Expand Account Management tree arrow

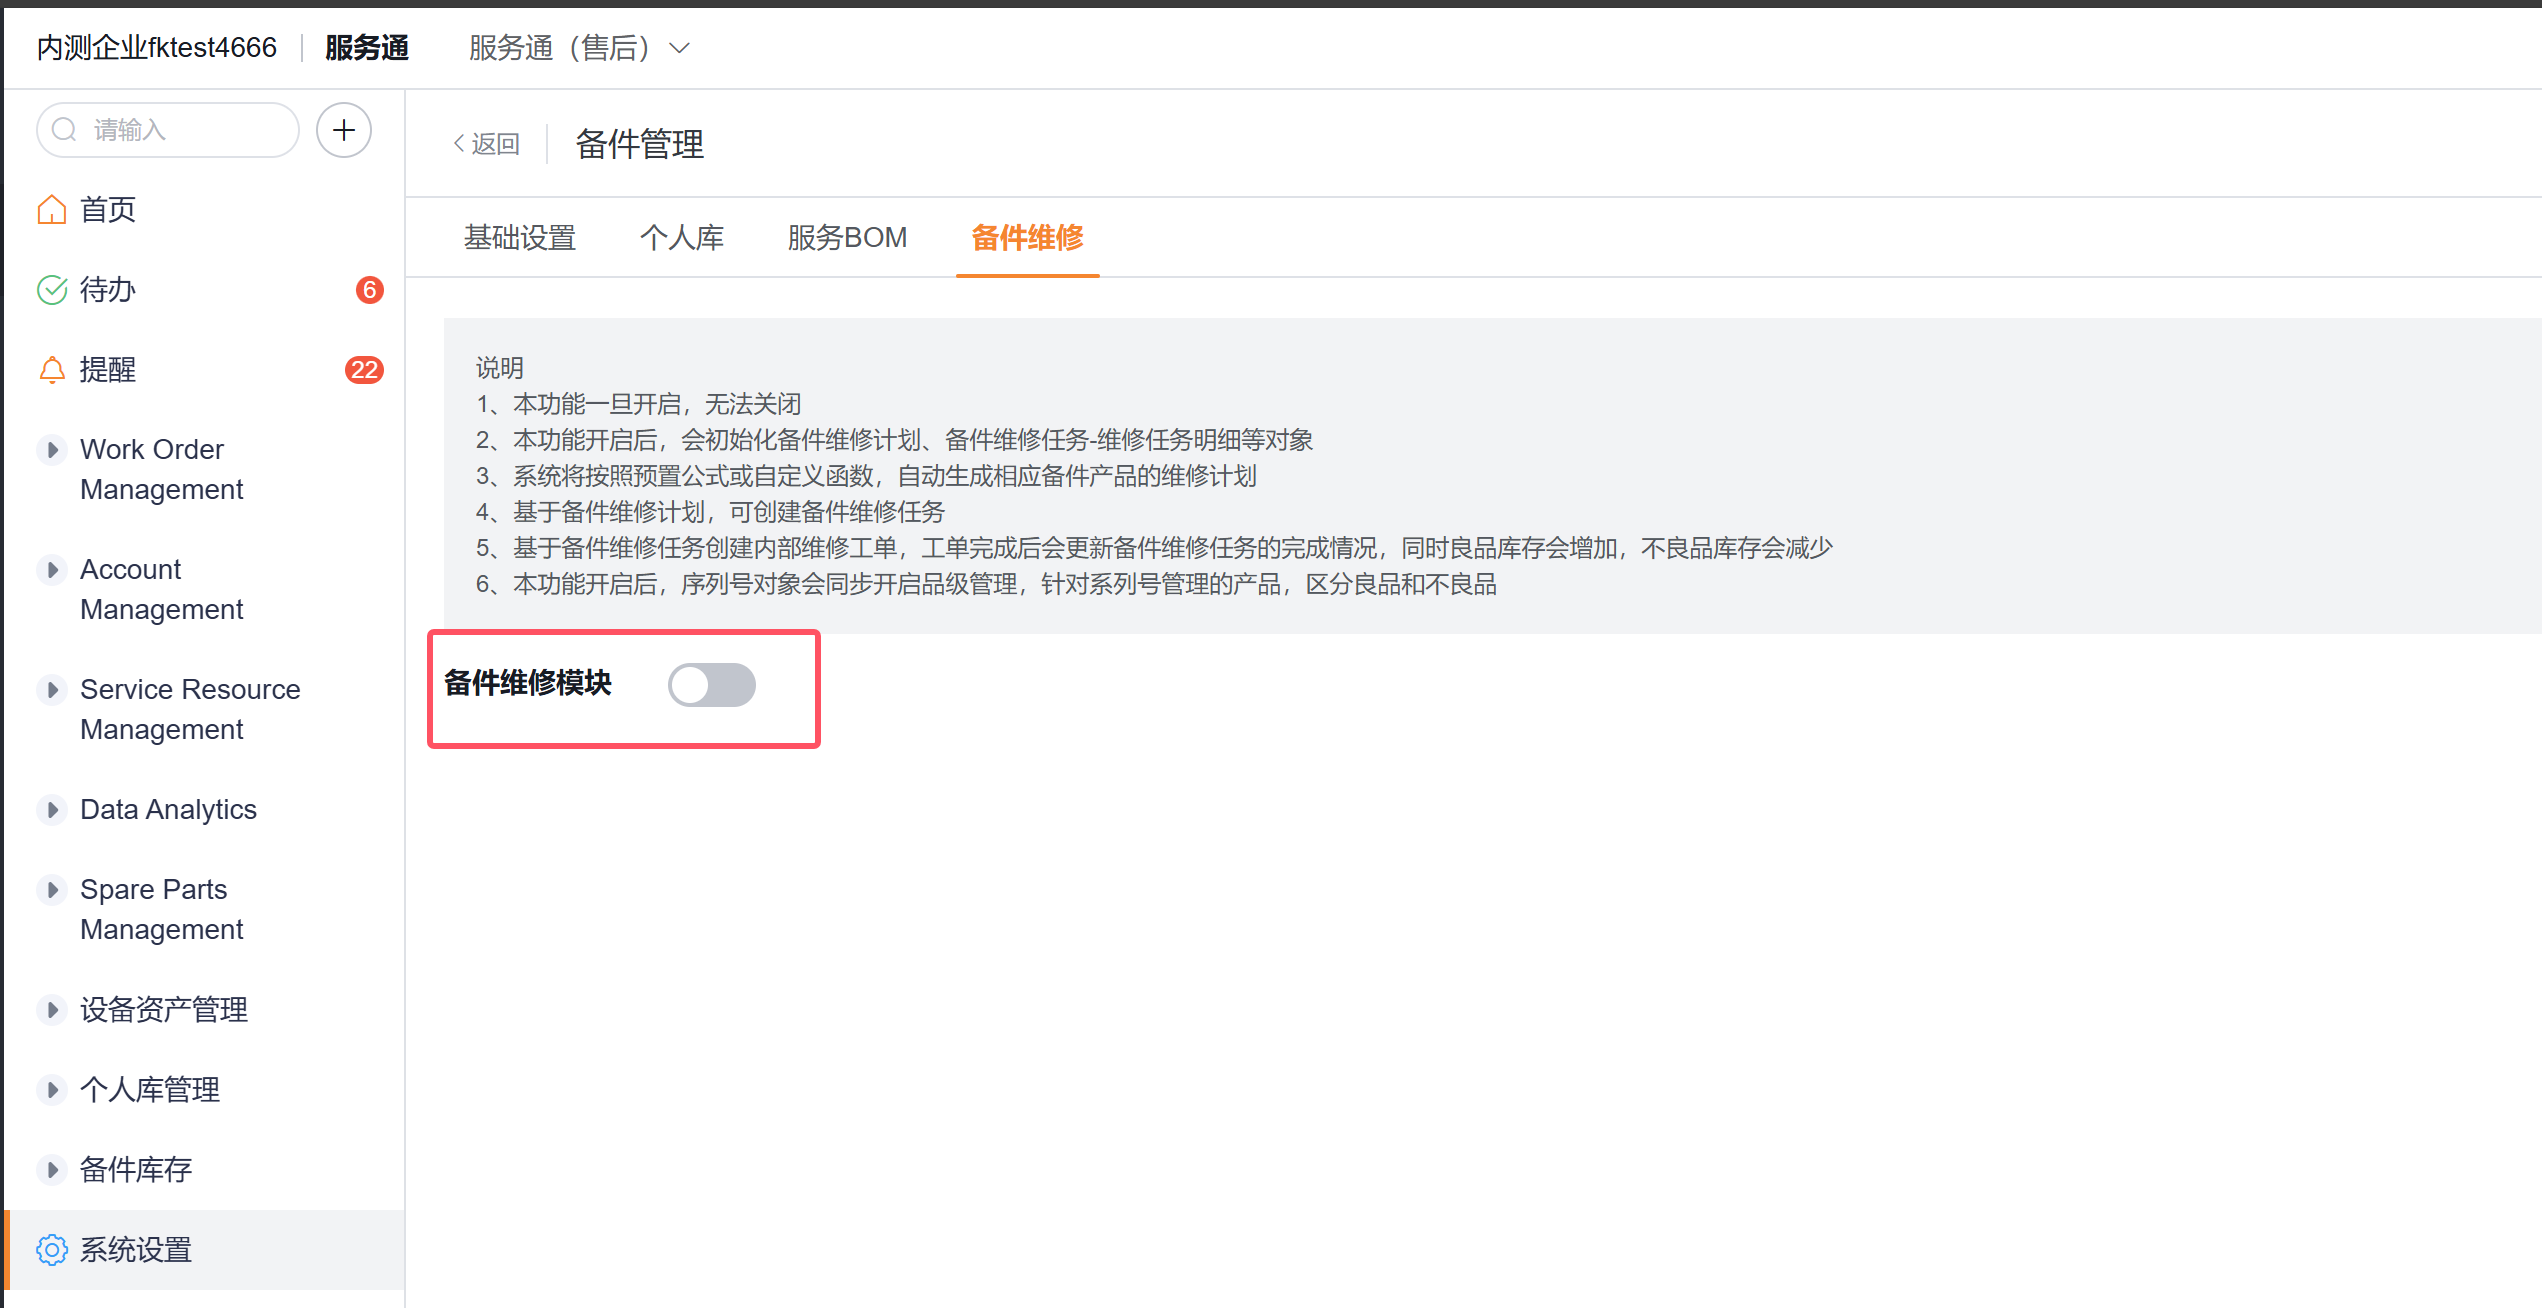pos(52,570)
